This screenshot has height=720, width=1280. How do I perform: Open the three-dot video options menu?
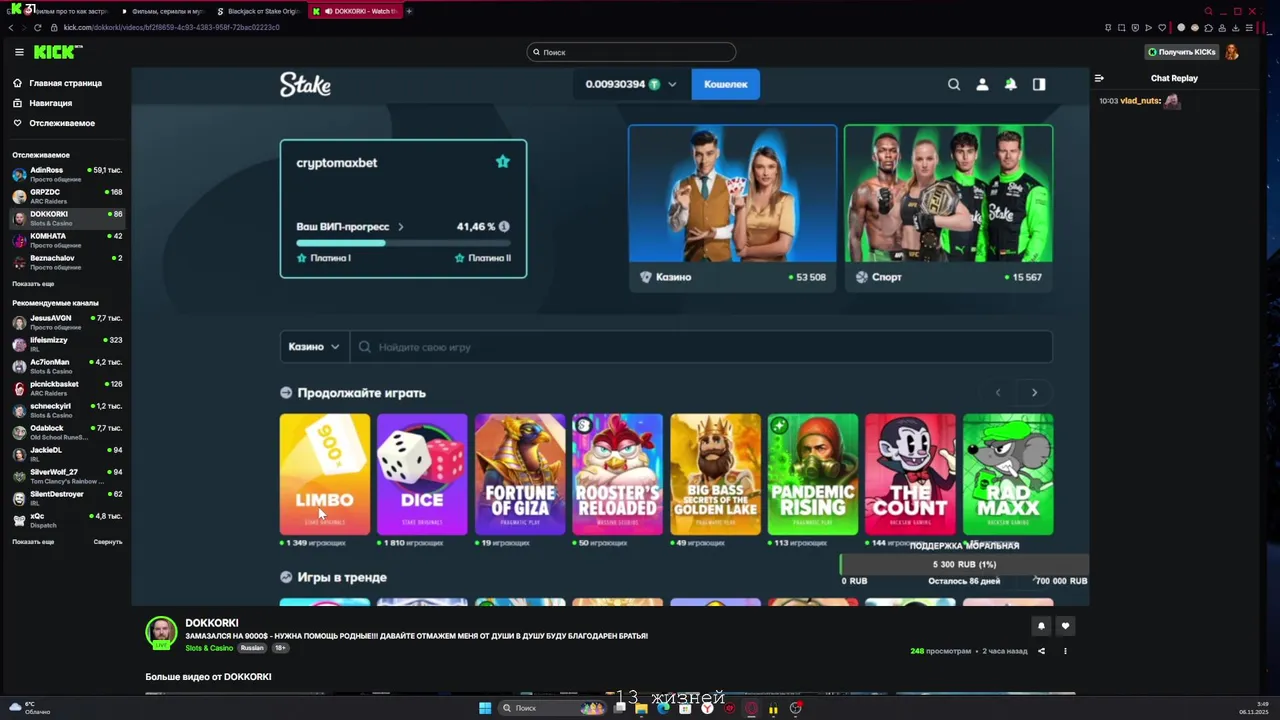tap(1065, 651)
